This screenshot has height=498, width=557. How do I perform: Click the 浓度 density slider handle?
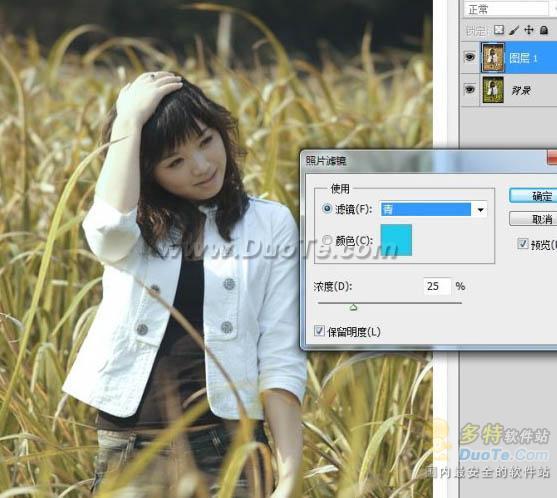(x=353, y=308)
